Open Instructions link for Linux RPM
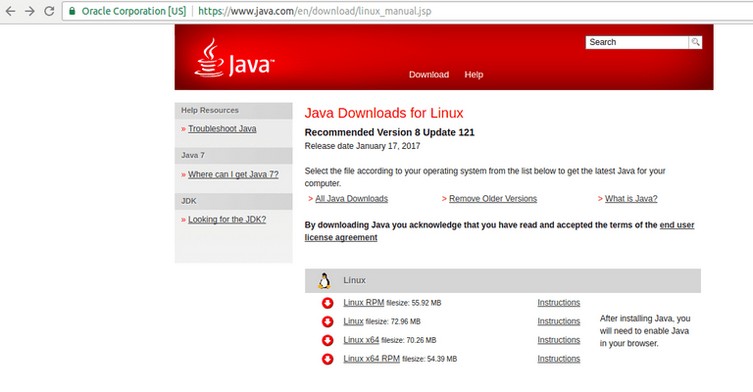The image size is (753, 392). 559,303
